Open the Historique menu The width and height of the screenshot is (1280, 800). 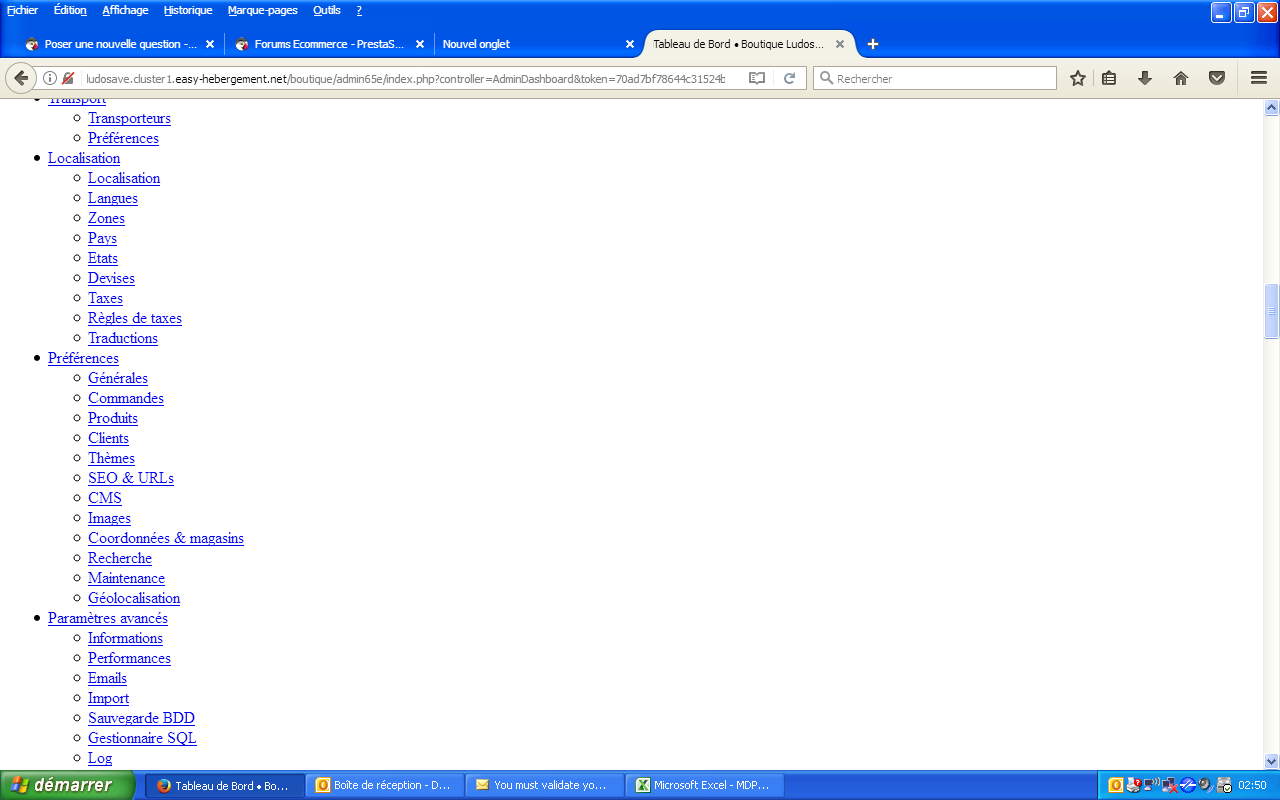click(188, 10)
